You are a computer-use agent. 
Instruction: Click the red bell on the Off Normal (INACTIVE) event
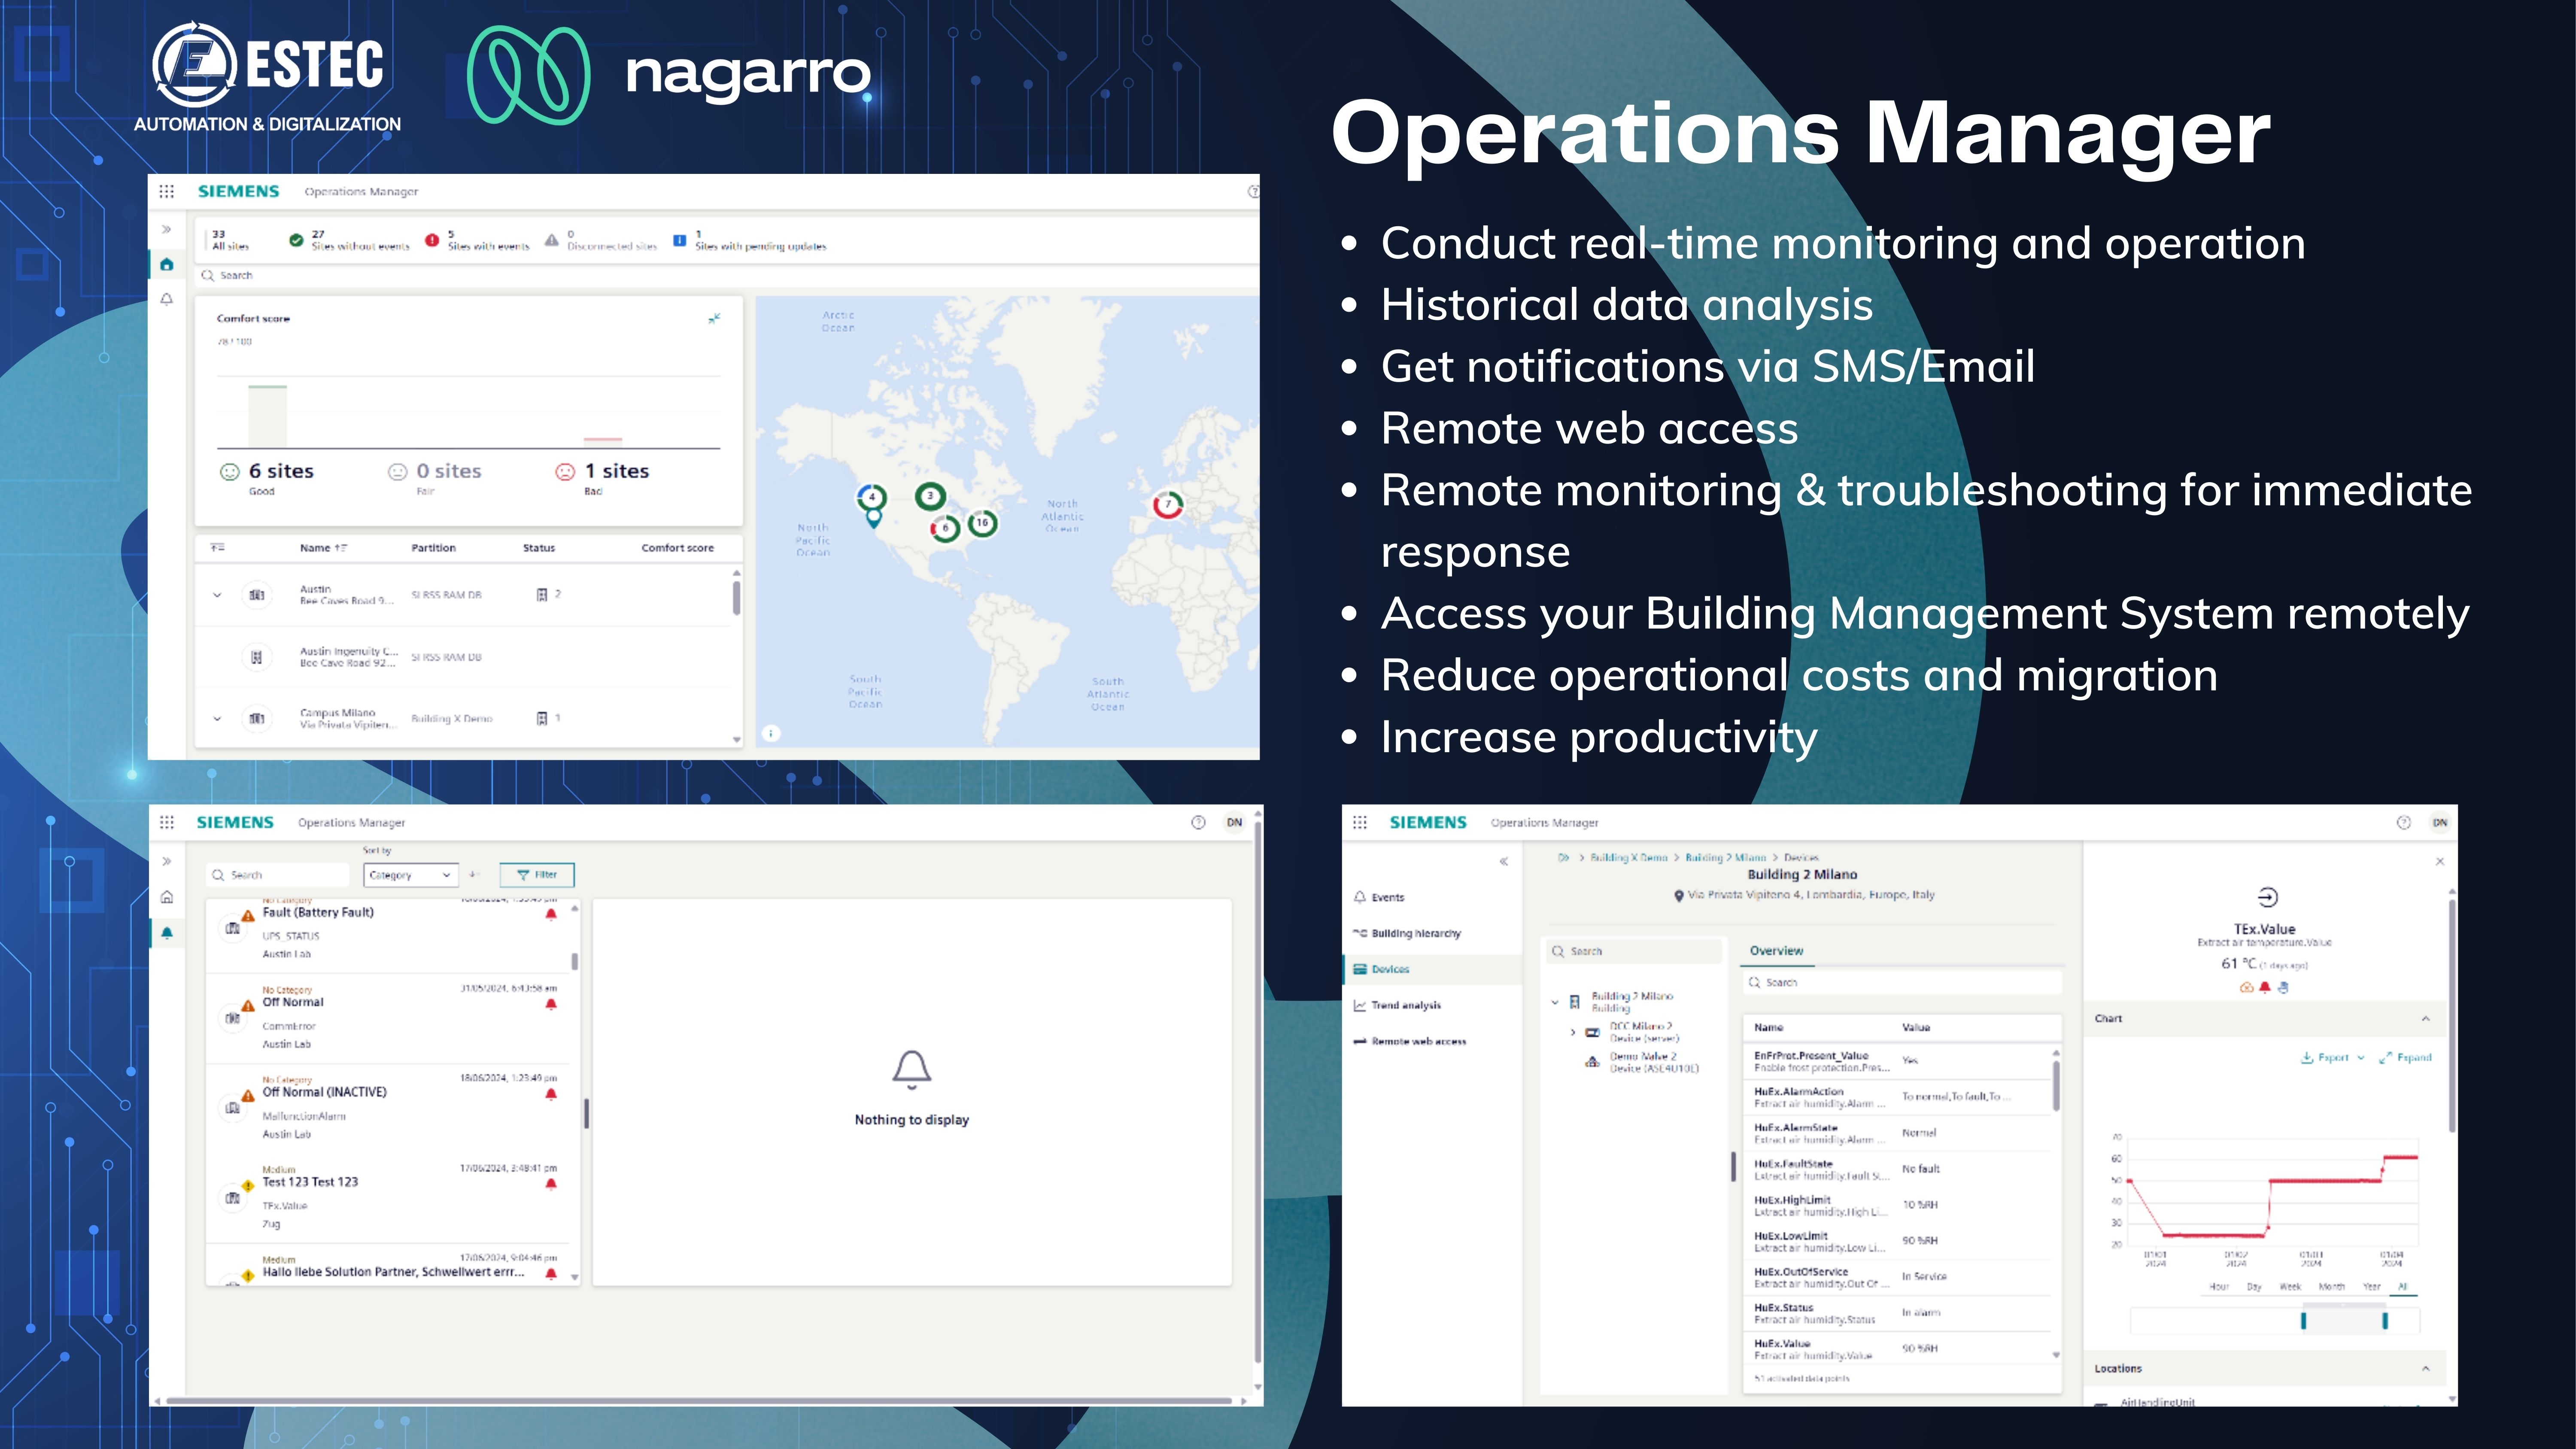tap(551, 1094)
